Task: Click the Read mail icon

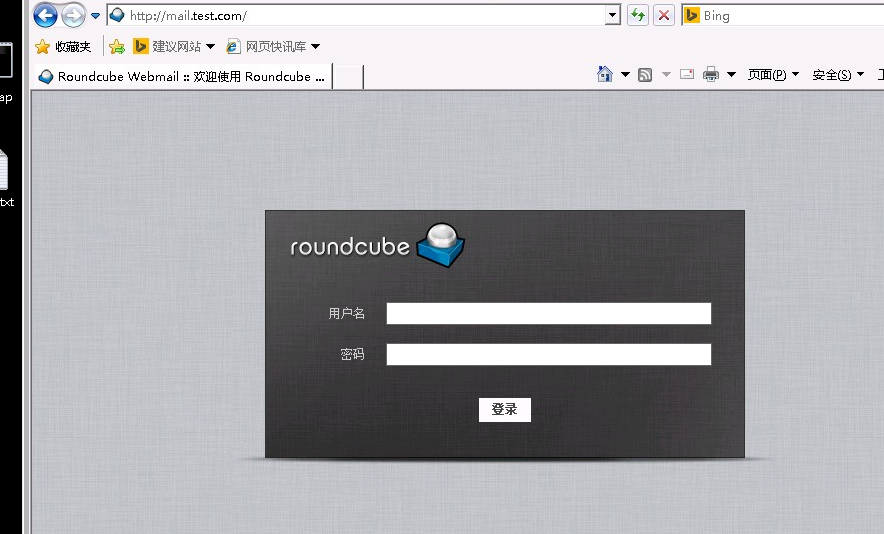Action: click(687, 74)
